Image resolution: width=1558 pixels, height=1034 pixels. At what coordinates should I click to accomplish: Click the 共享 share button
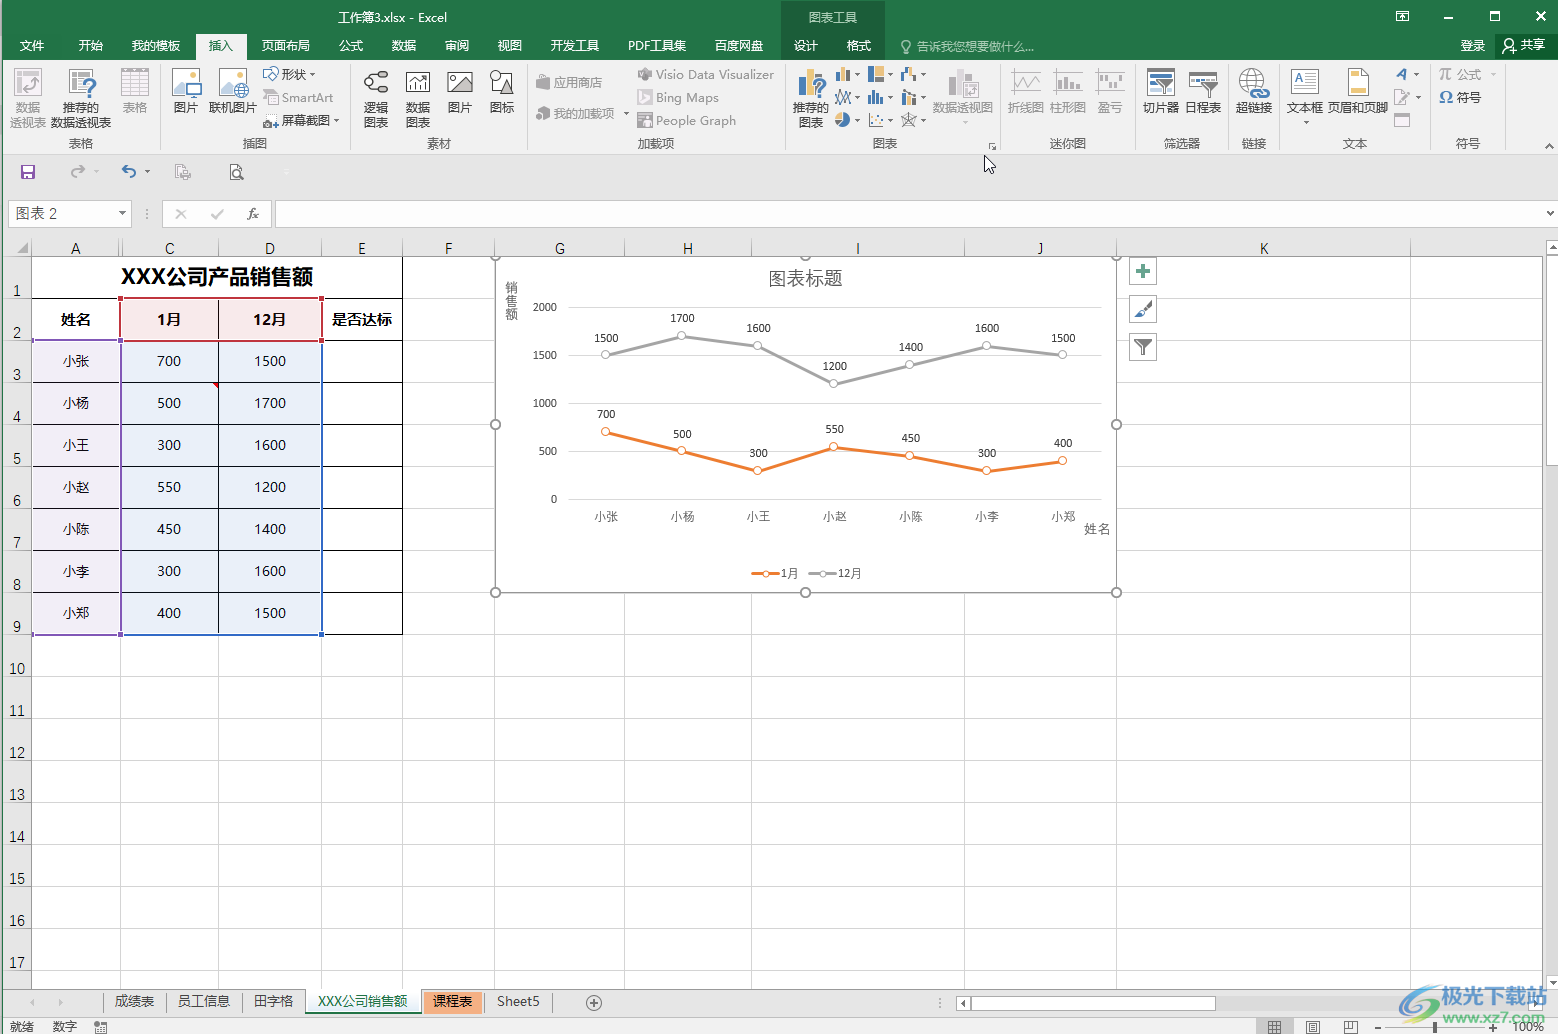point(1523,46)
